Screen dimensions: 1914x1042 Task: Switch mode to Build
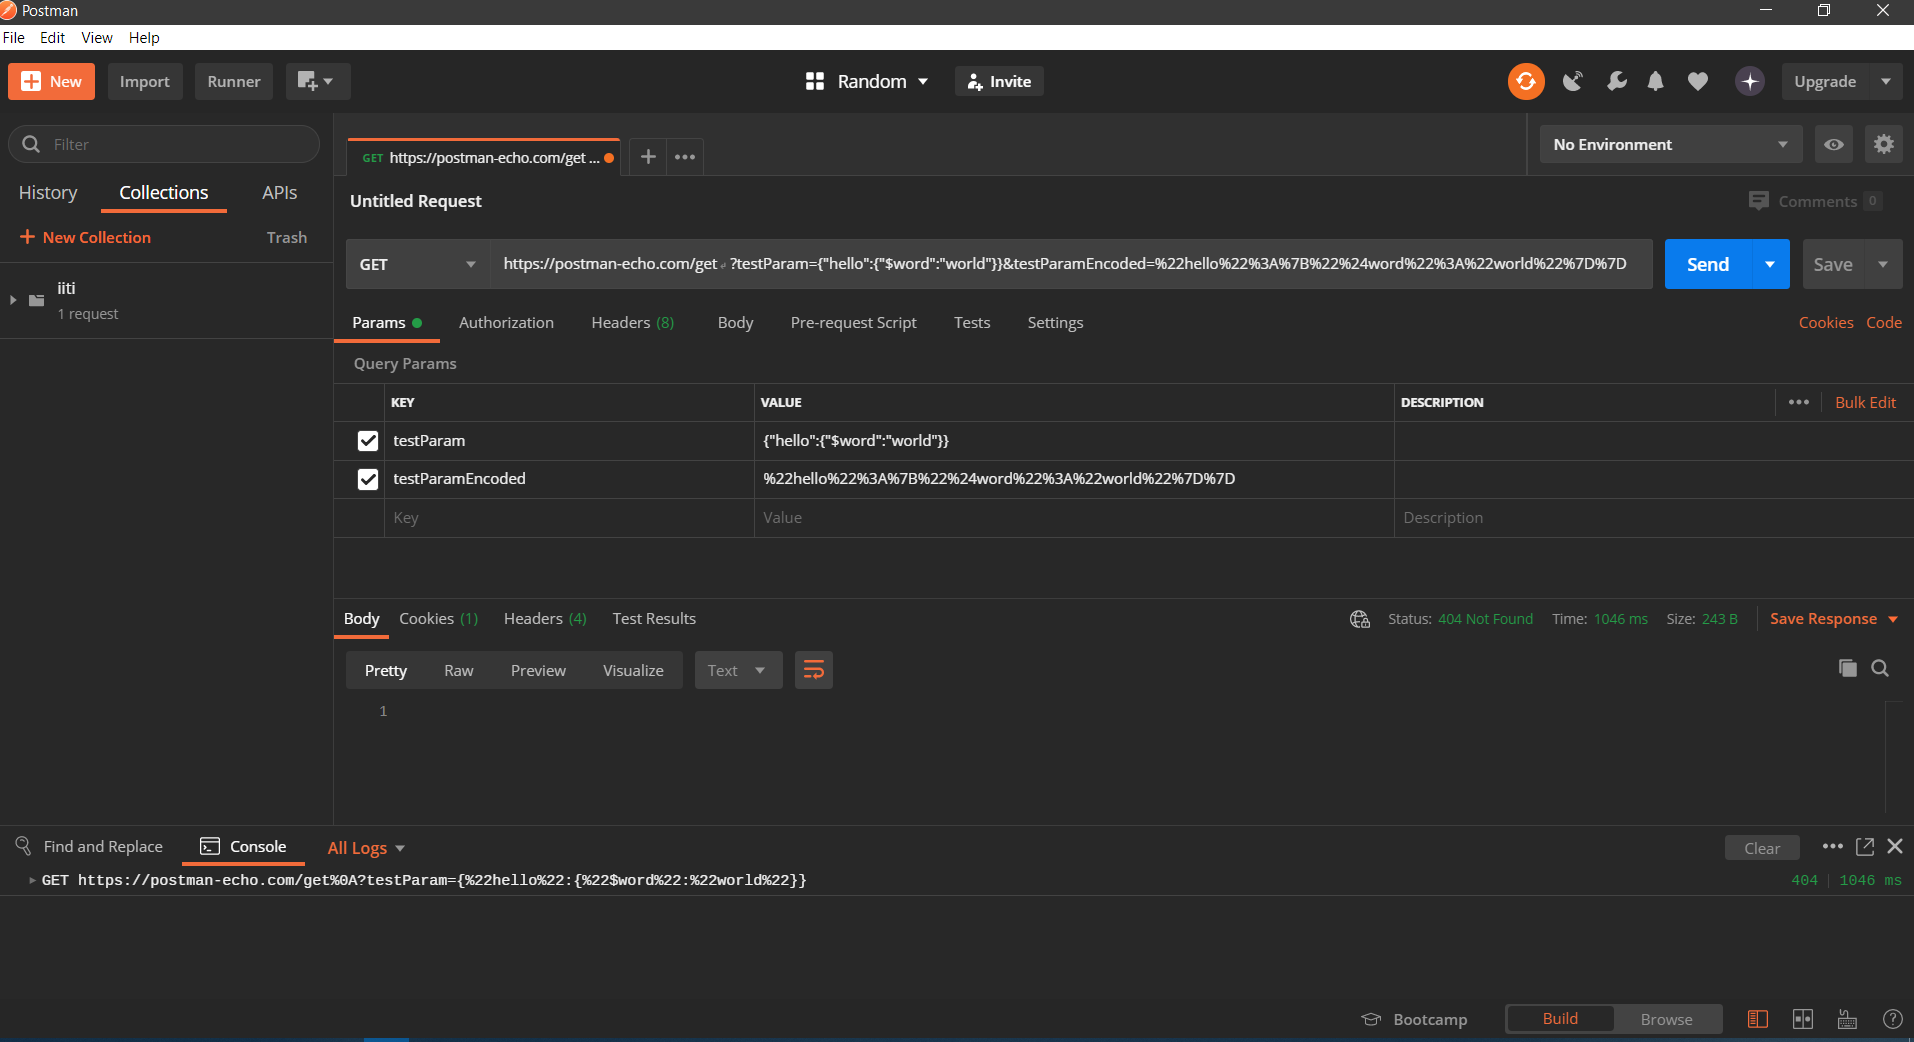(1560, 1019)
